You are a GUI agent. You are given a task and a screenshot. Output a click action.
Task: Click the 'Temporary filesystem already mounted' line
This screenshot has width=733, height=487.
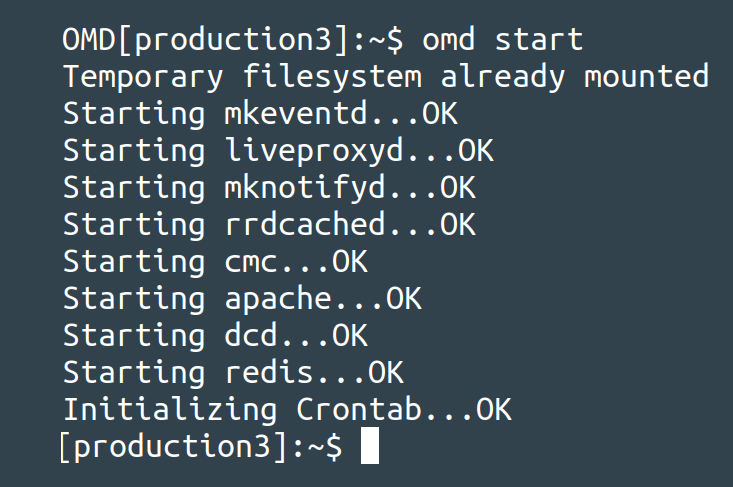(386, 77)
